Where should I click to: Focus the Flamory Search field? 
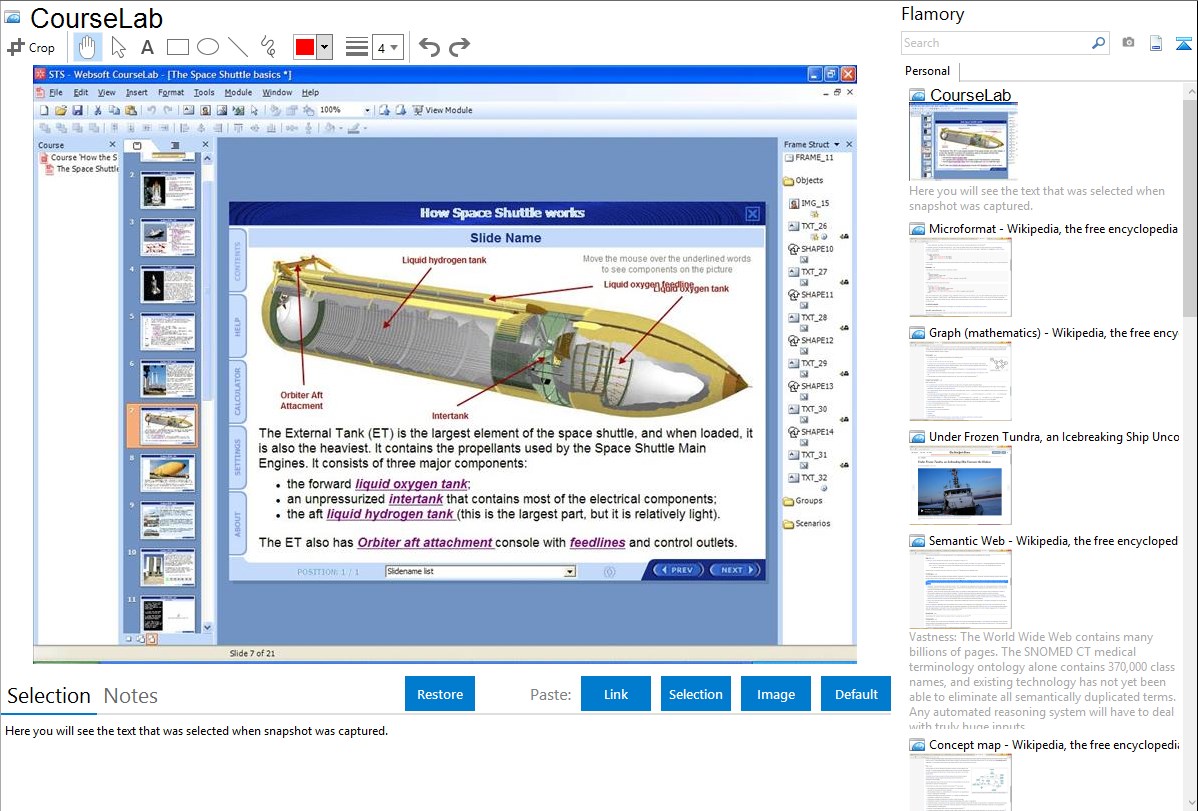[x=996, y=43]
